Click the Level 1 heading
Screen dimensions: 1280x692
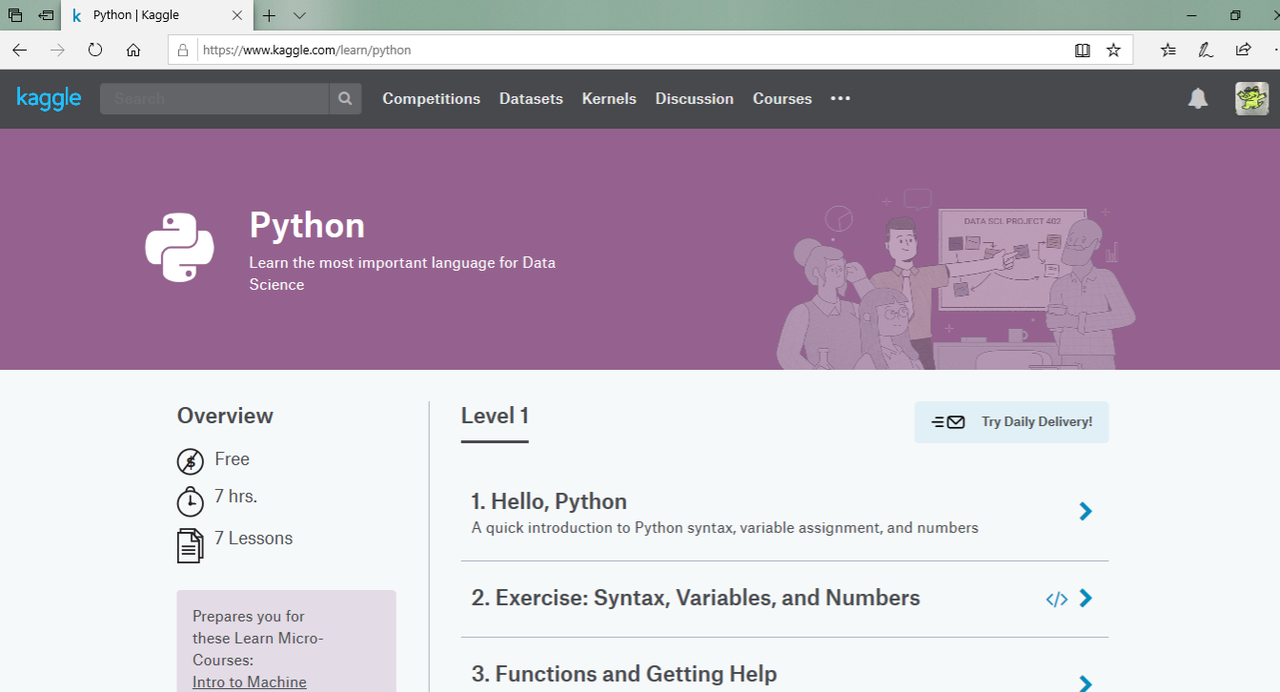tap(495, 416)
